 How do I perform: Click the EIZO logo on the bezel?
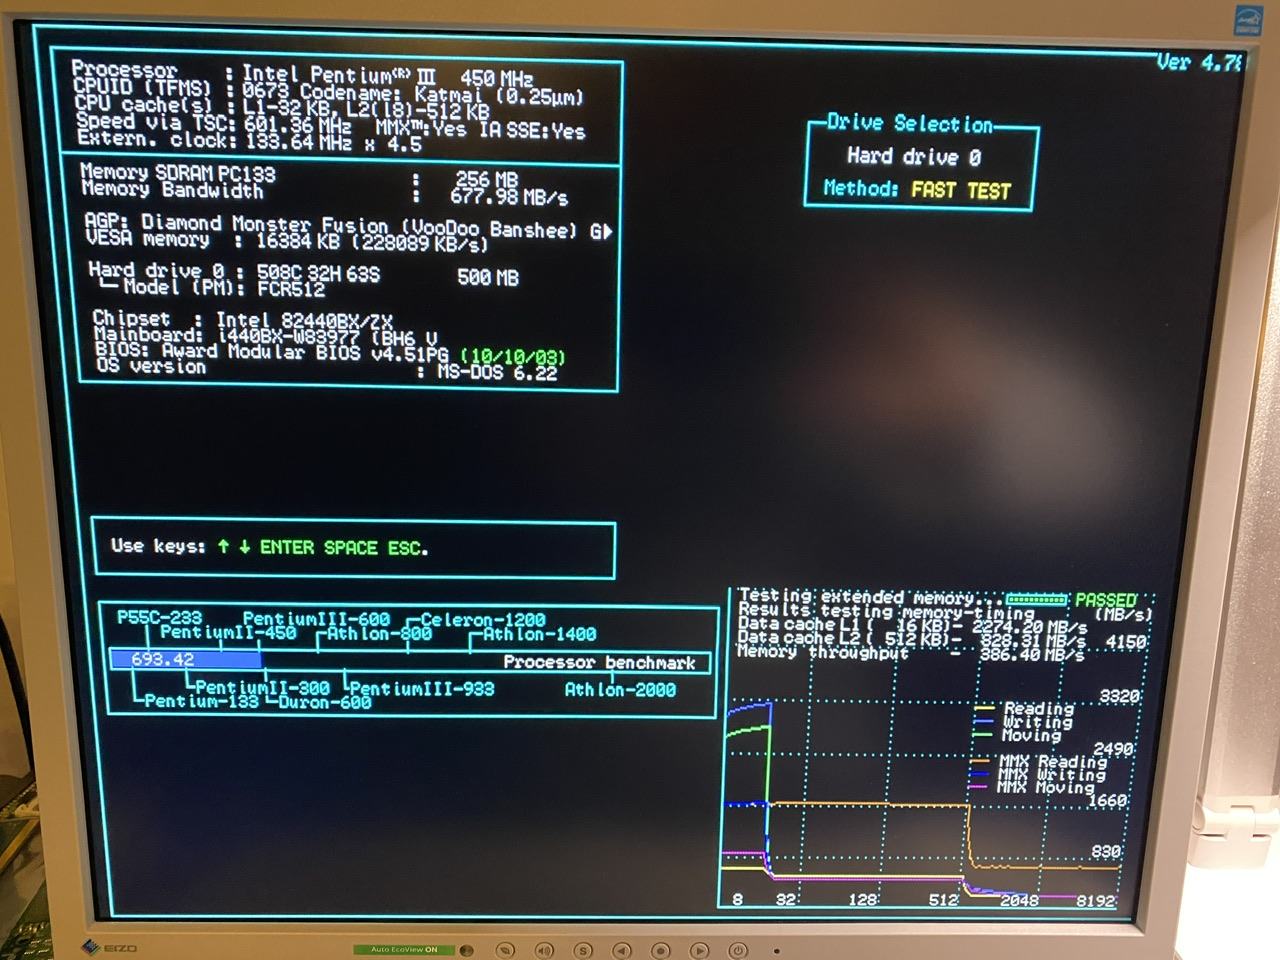pos(107,947)
